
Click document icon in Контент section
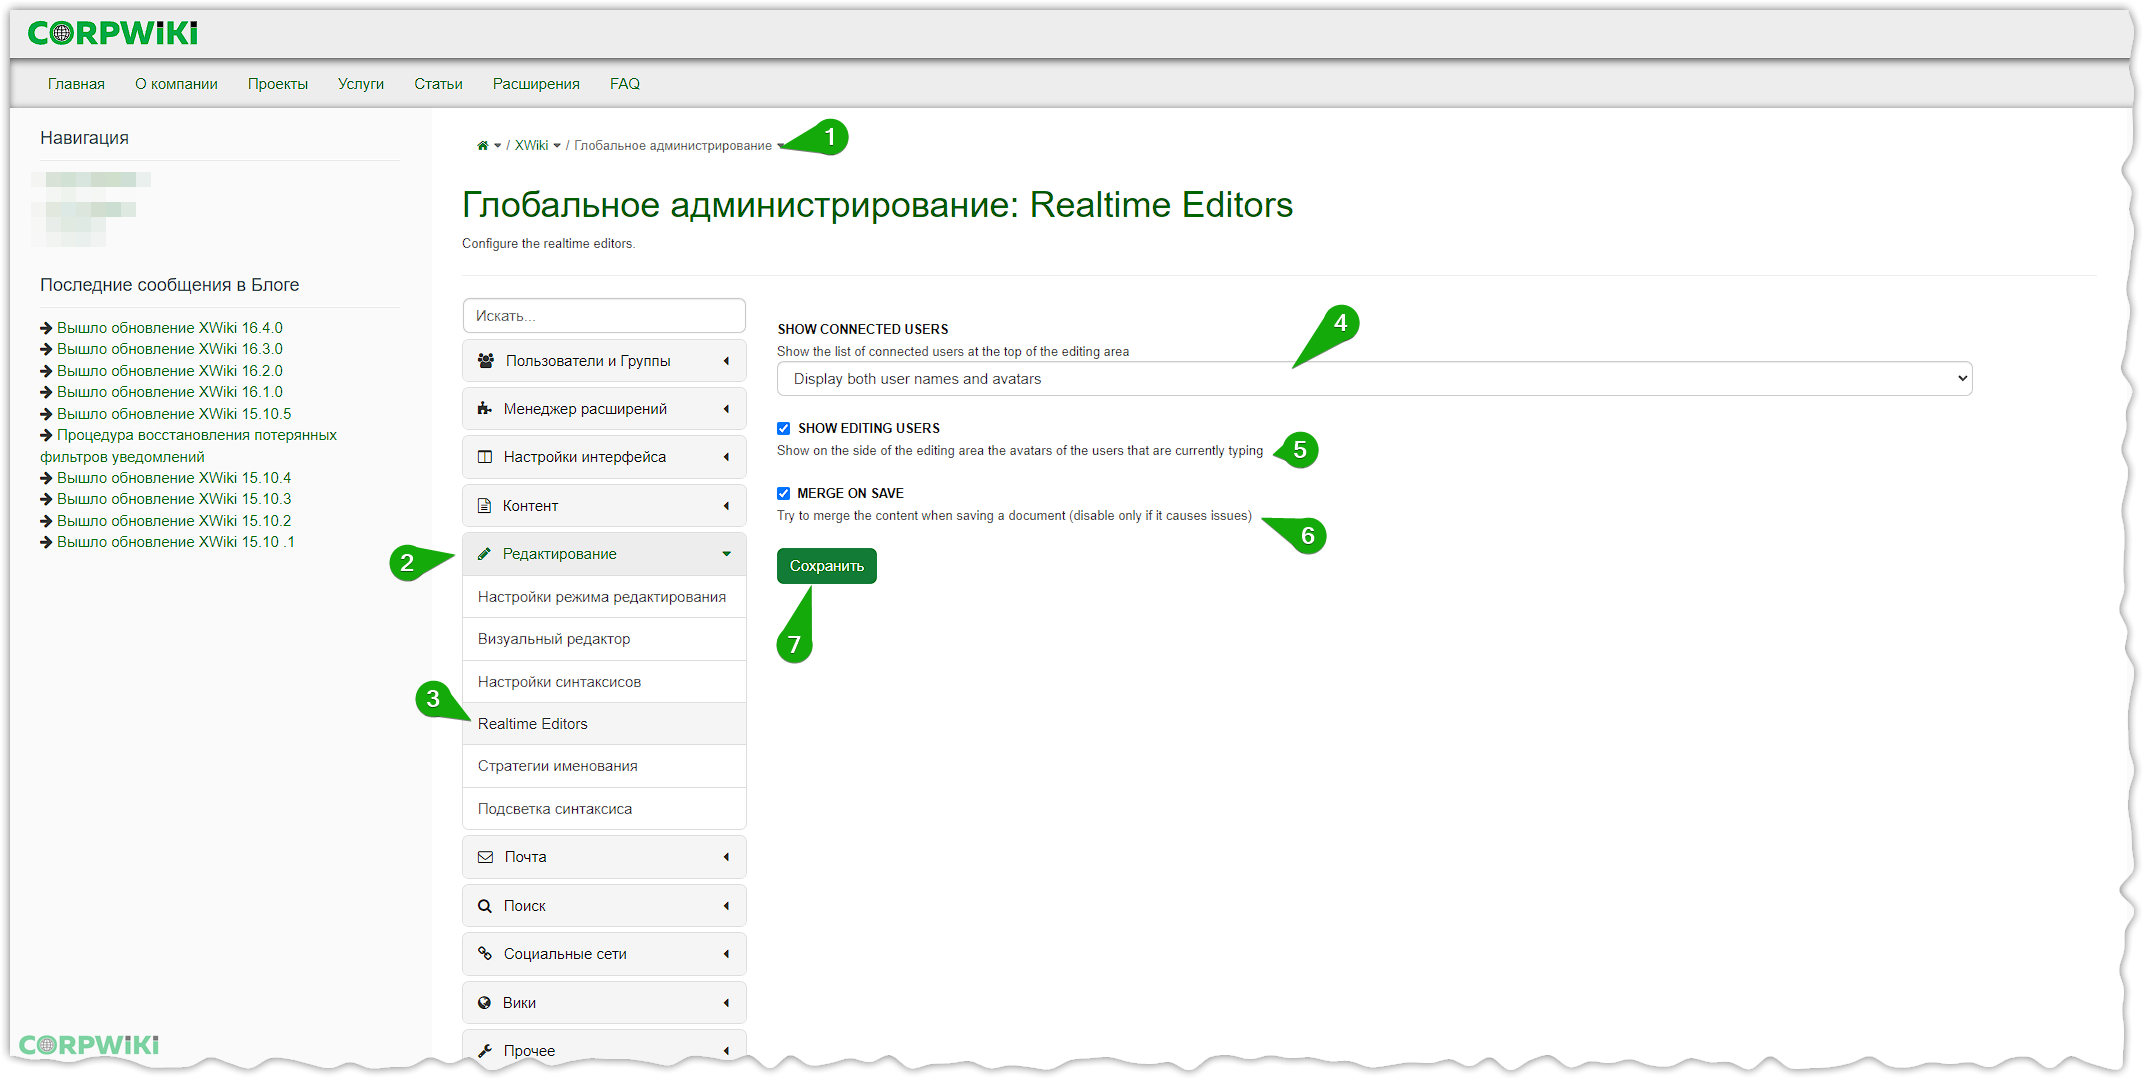[484, 506]
